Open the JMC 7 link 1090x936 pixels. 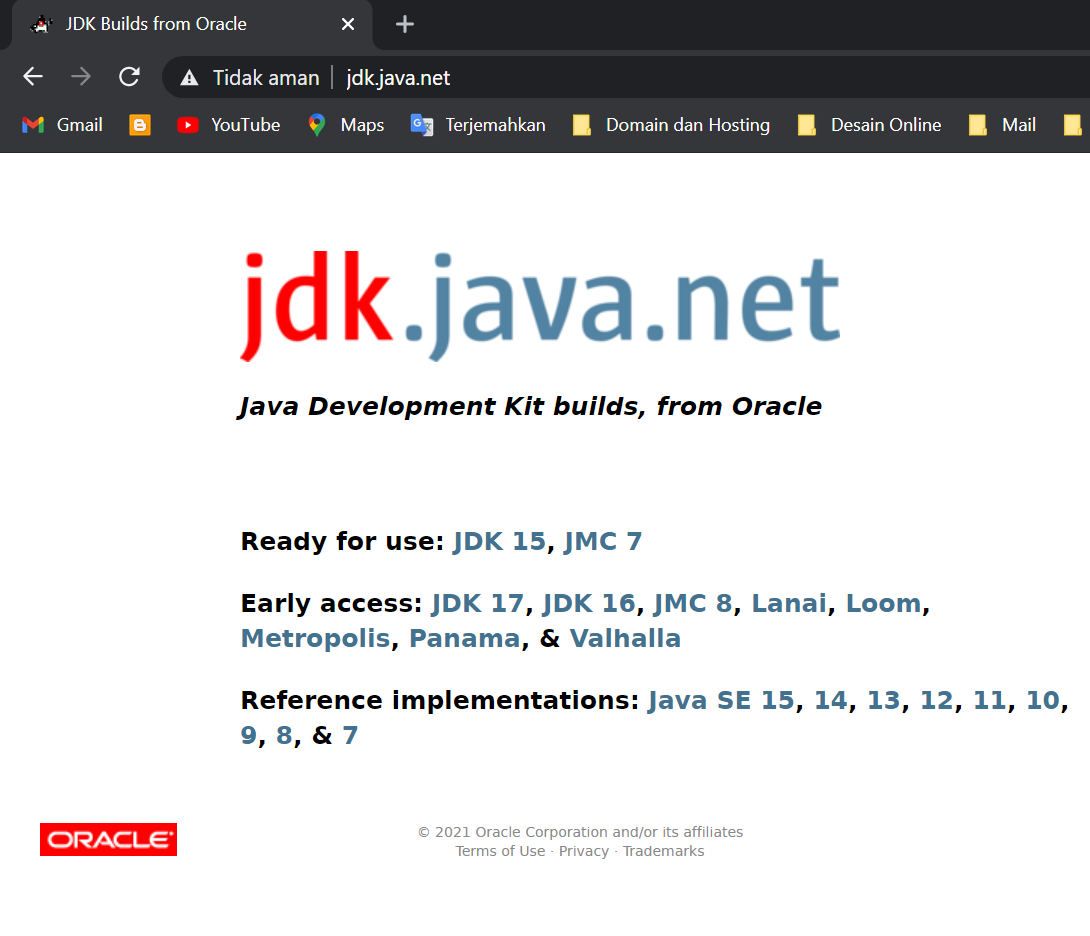(603, 541)
